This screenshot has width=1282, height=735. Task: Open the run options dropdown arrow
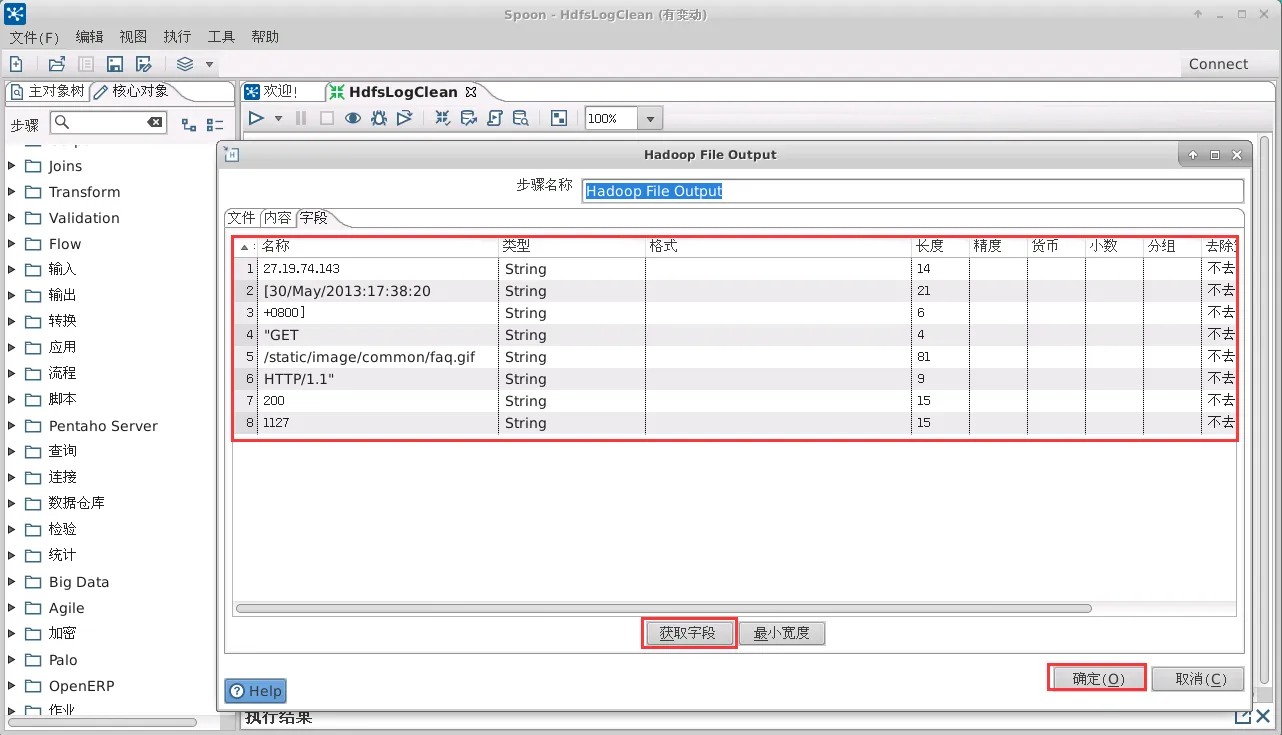tap(278, 118)
